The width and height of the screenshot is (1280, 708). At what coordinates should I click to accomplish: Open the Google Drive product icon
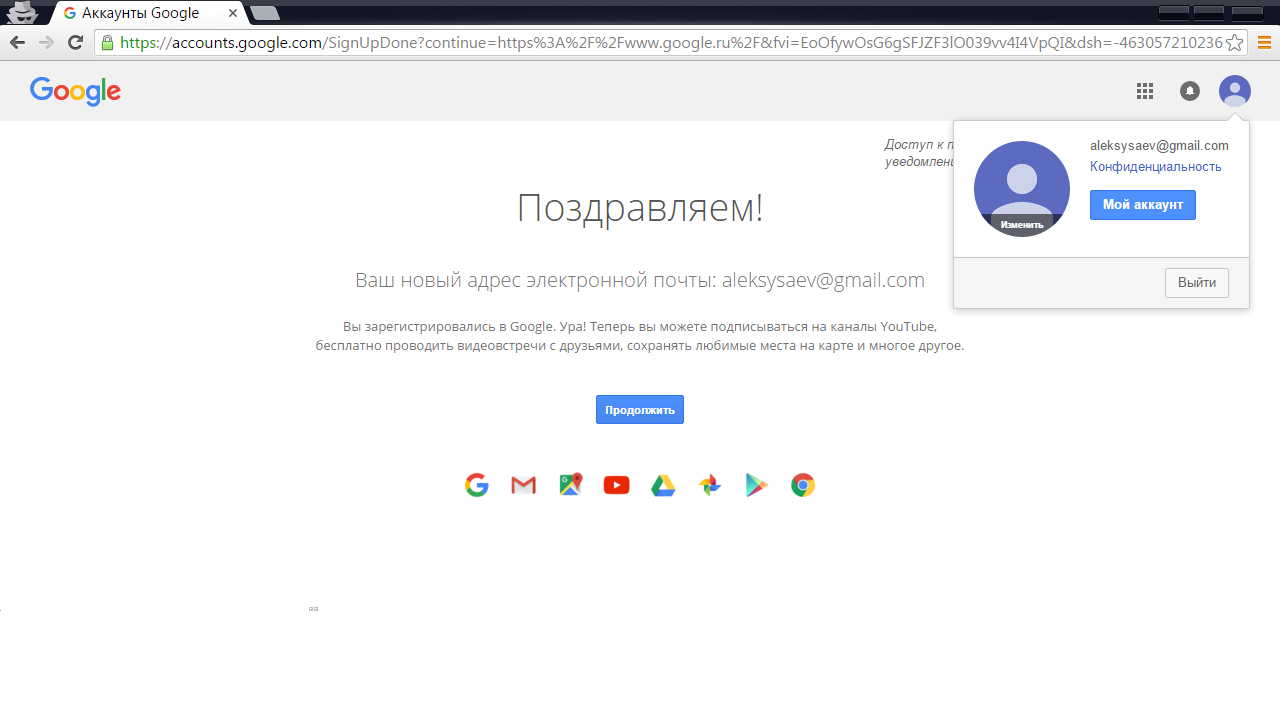(x=663, y=485)
